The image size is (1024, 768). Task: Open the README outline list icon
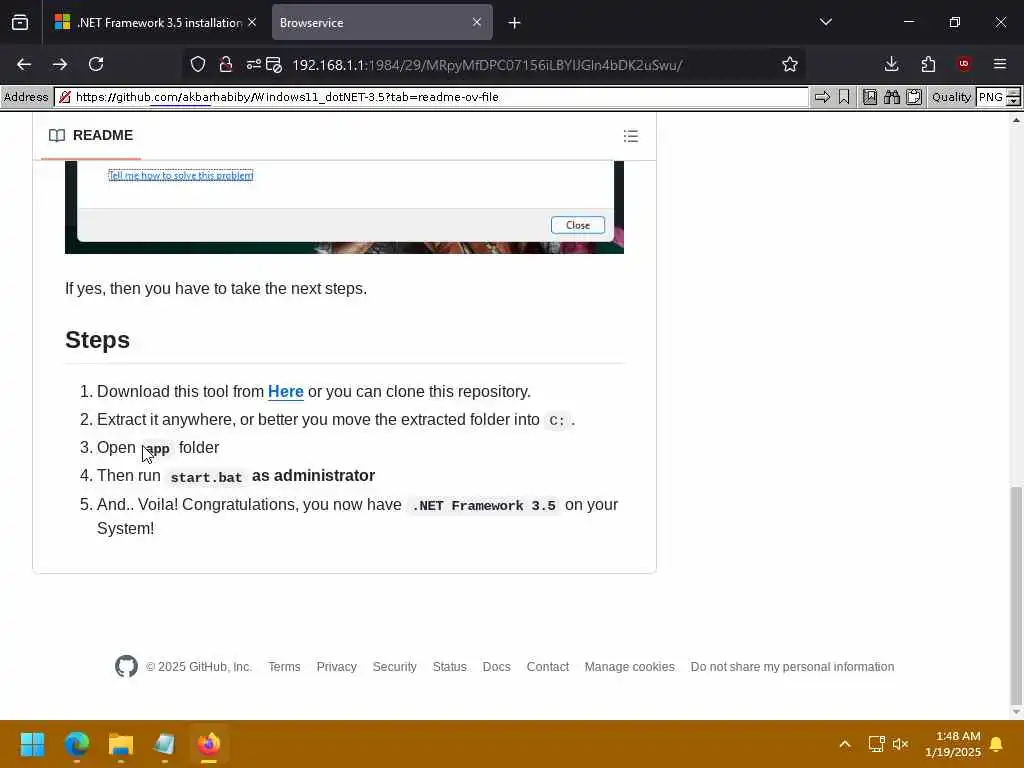tap(630, 136)
